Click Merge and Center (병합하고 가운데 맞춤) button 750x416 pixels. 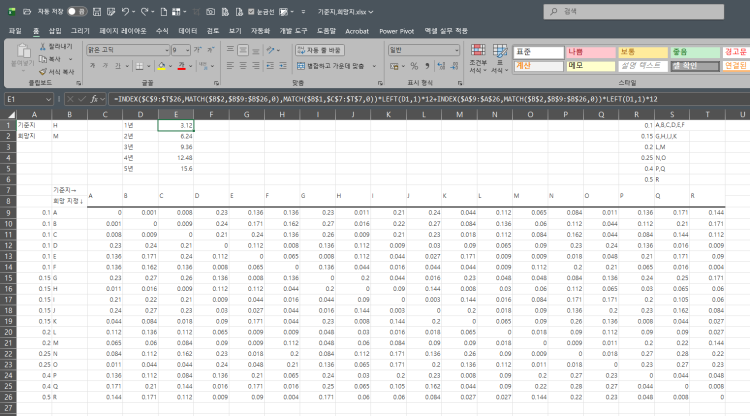point(332,65)
